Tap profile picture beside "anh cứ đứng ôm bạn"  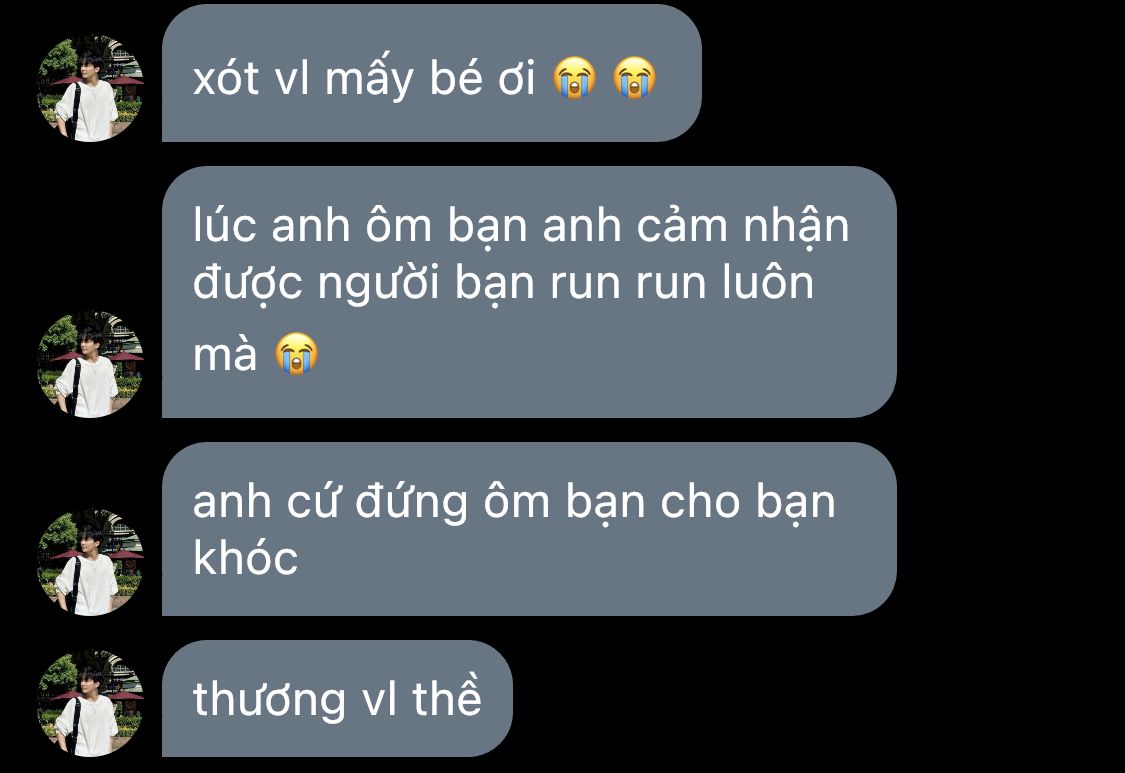(90, 563)
